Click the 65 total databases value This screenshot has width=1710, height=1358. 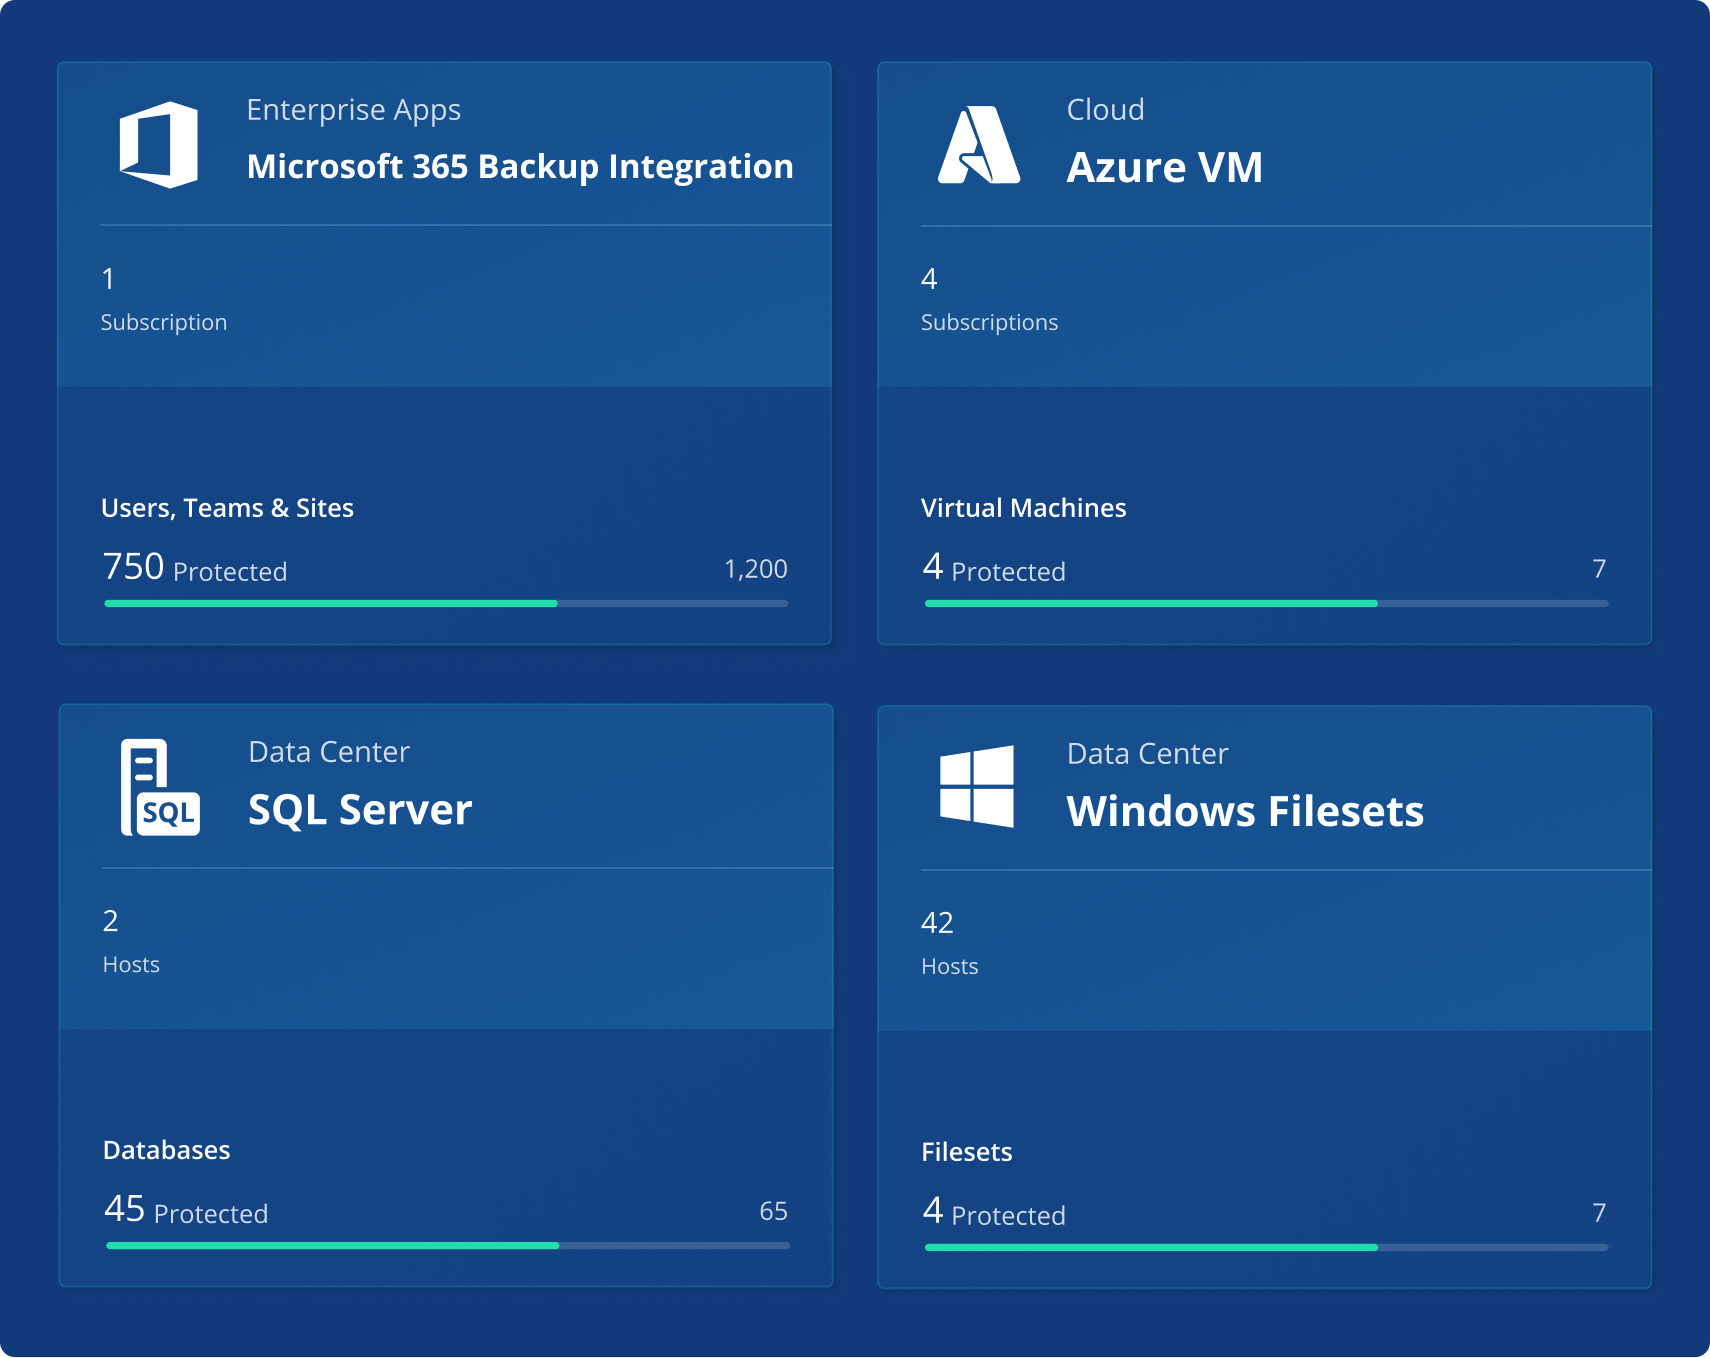pyautogui.click(x=774, y=1211)
